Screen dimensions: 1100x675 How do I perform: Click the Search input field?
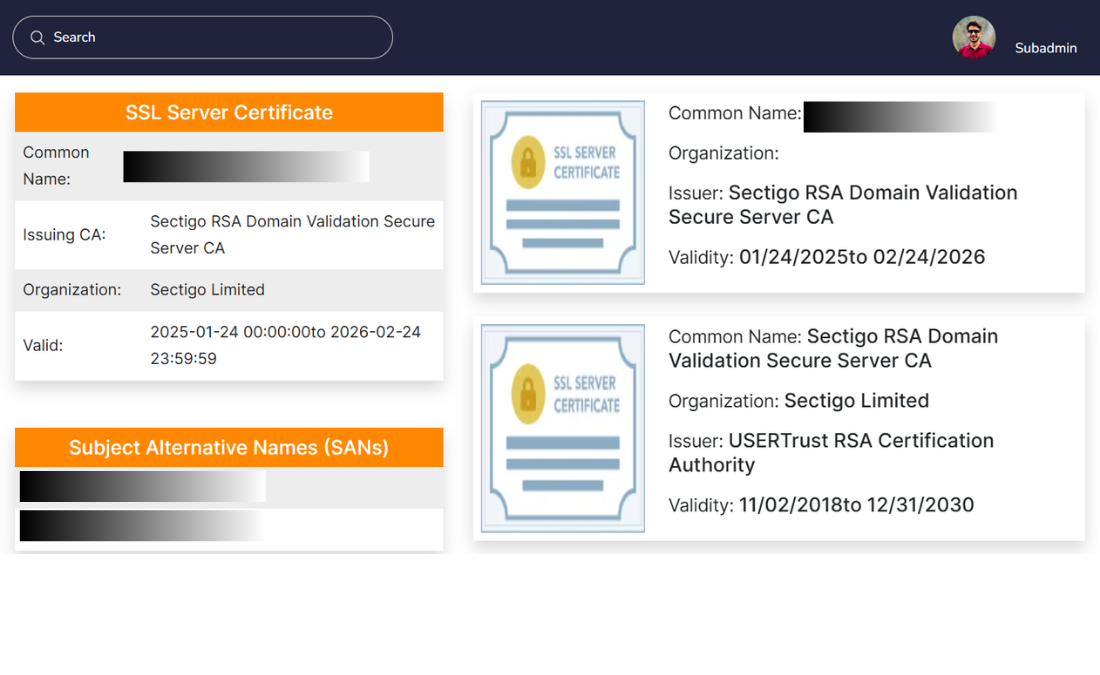tap(202, 37)
